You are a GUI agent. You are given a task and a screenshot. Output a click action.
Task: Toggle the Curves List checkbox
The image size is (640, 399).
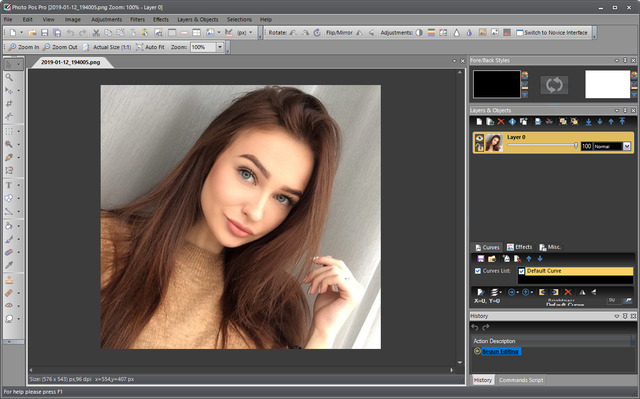tap(478, 271)
